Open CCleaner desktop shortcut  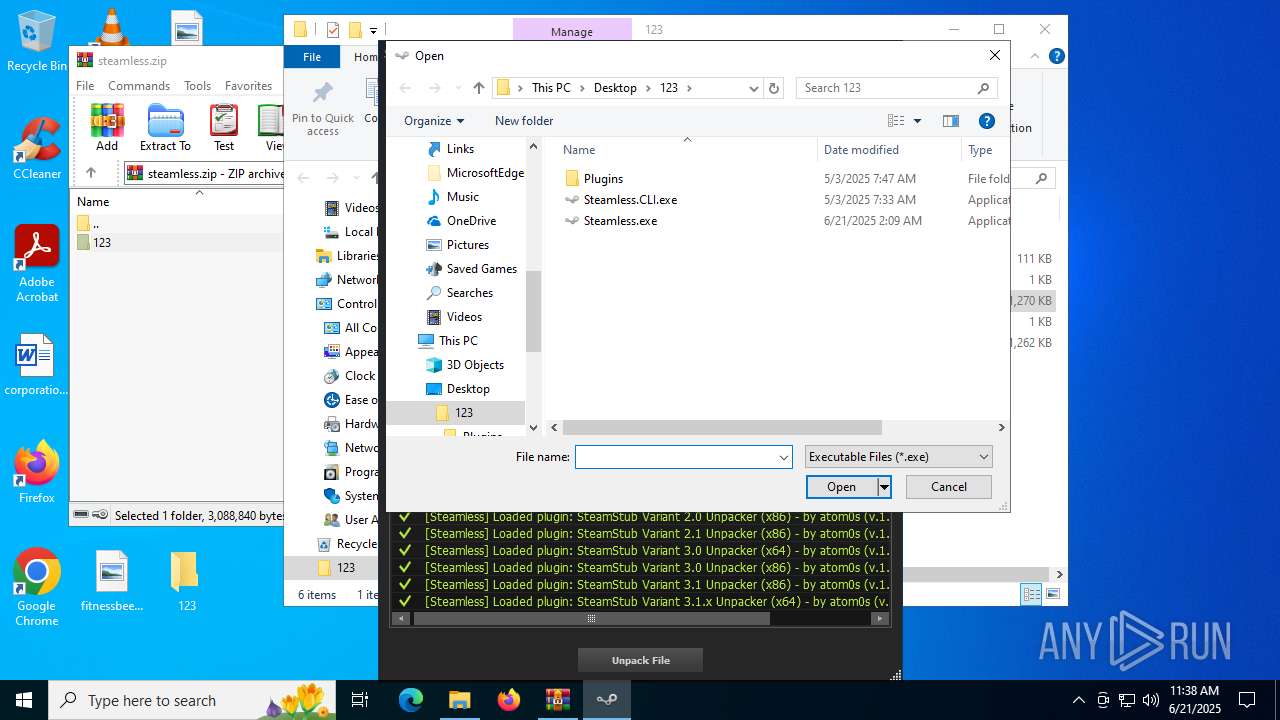[37, 149]
